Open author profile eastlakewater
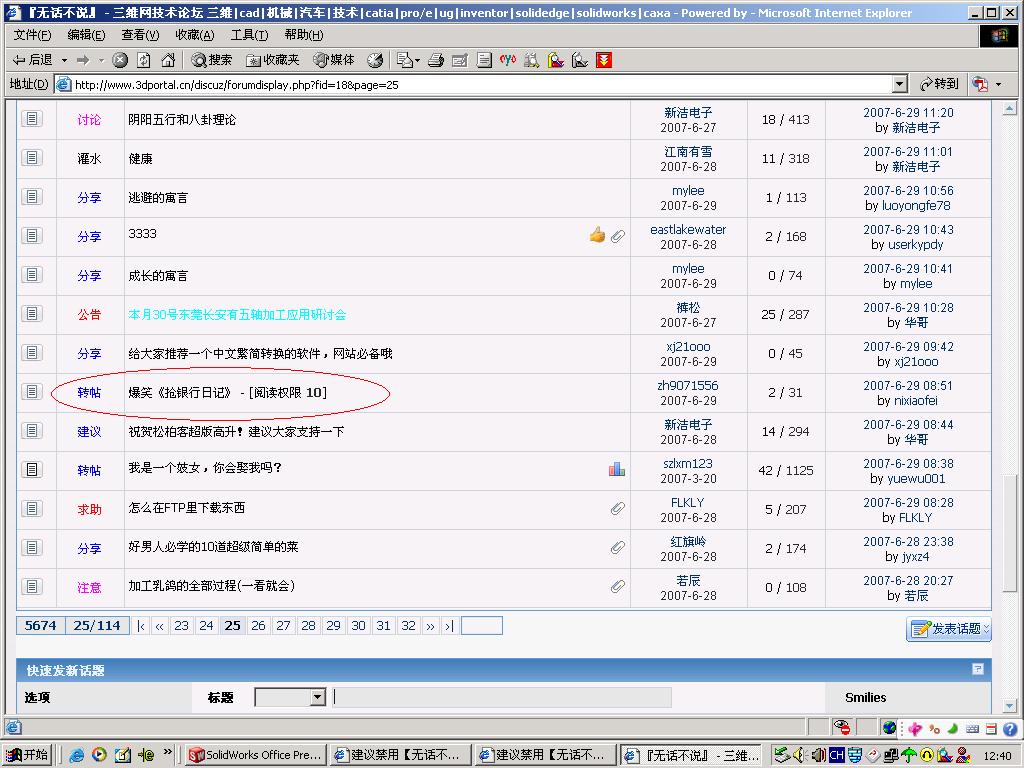 click(688, 229)
